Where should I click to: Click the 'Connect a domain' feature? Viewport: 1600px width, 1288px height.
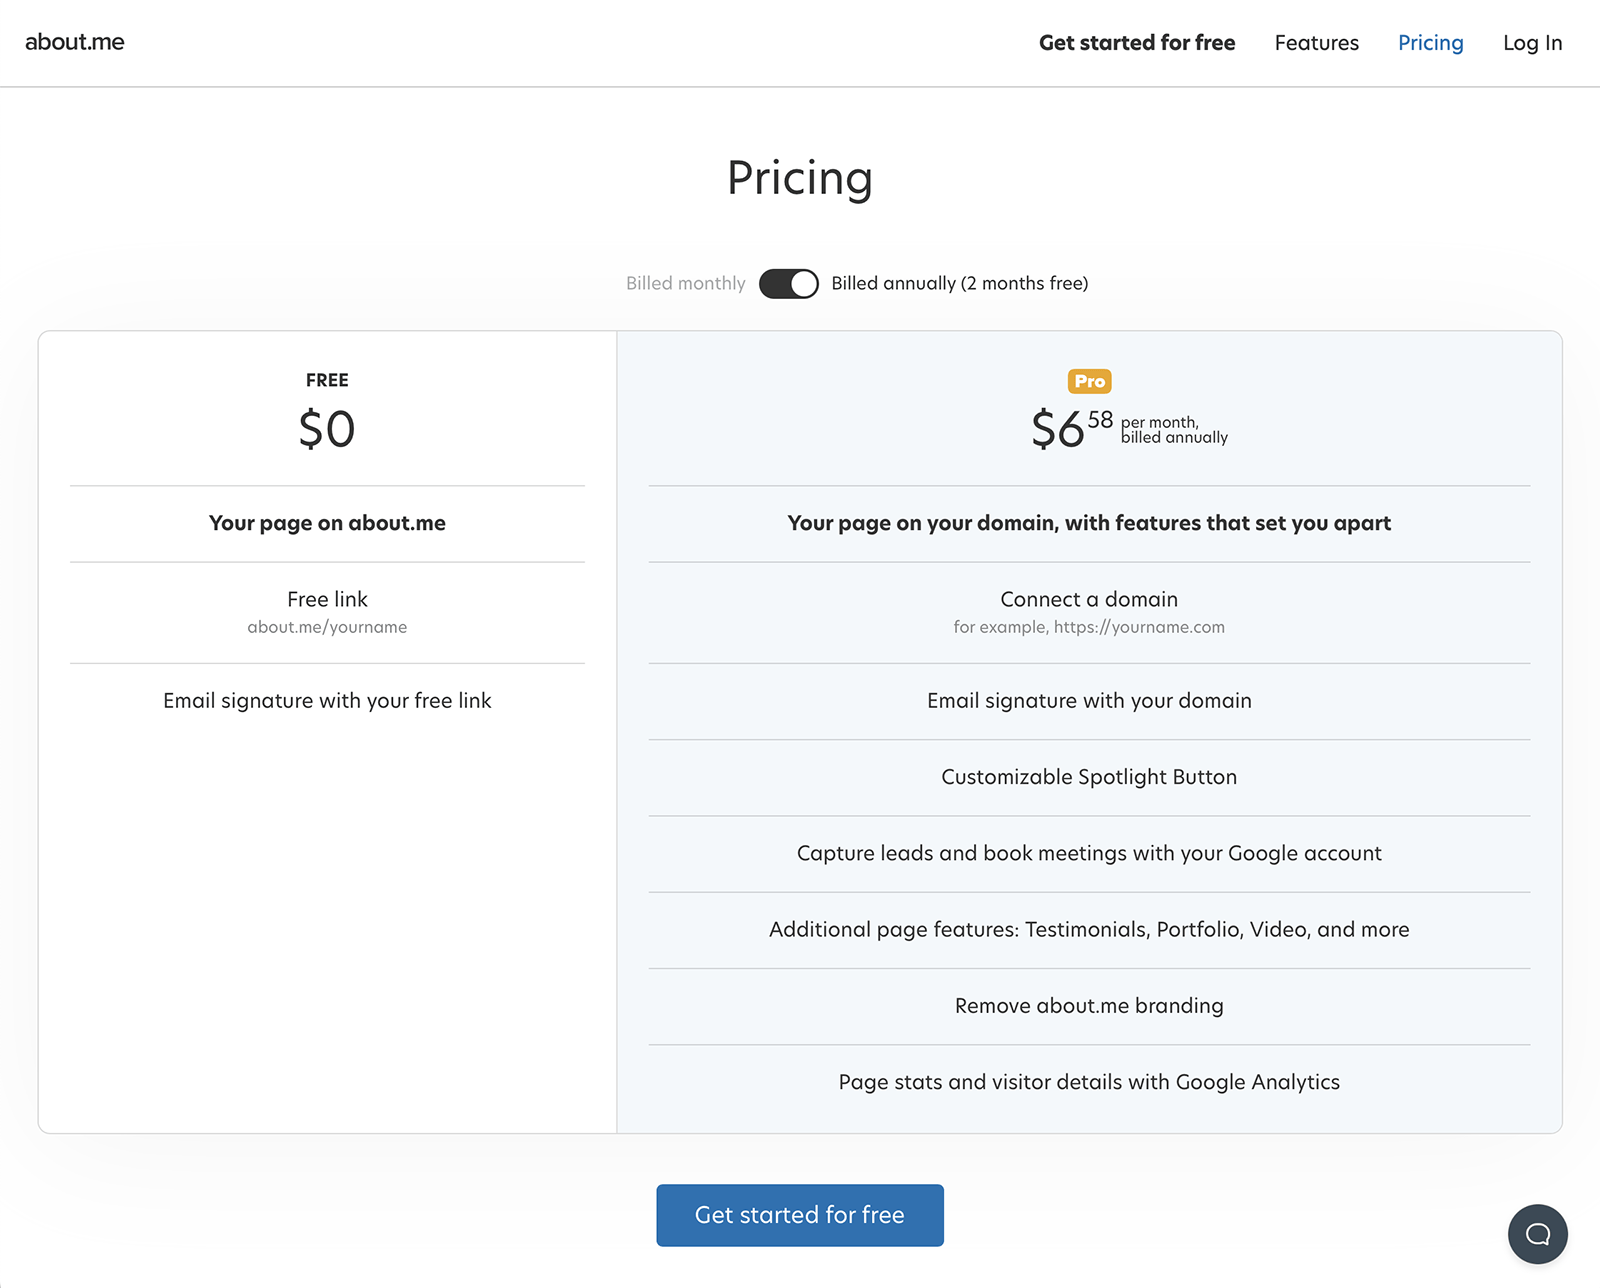pos(1089,599)
